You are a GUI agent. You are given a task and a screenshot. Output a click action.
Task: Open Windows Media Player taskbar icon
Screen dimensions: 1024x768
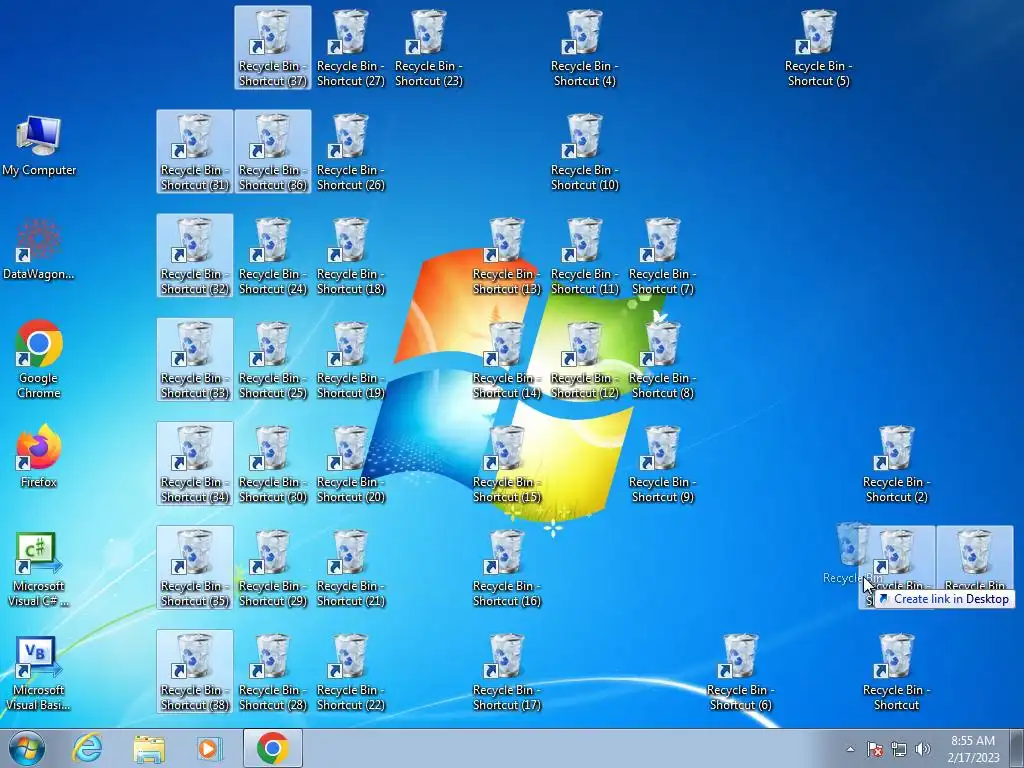[210, 748]
